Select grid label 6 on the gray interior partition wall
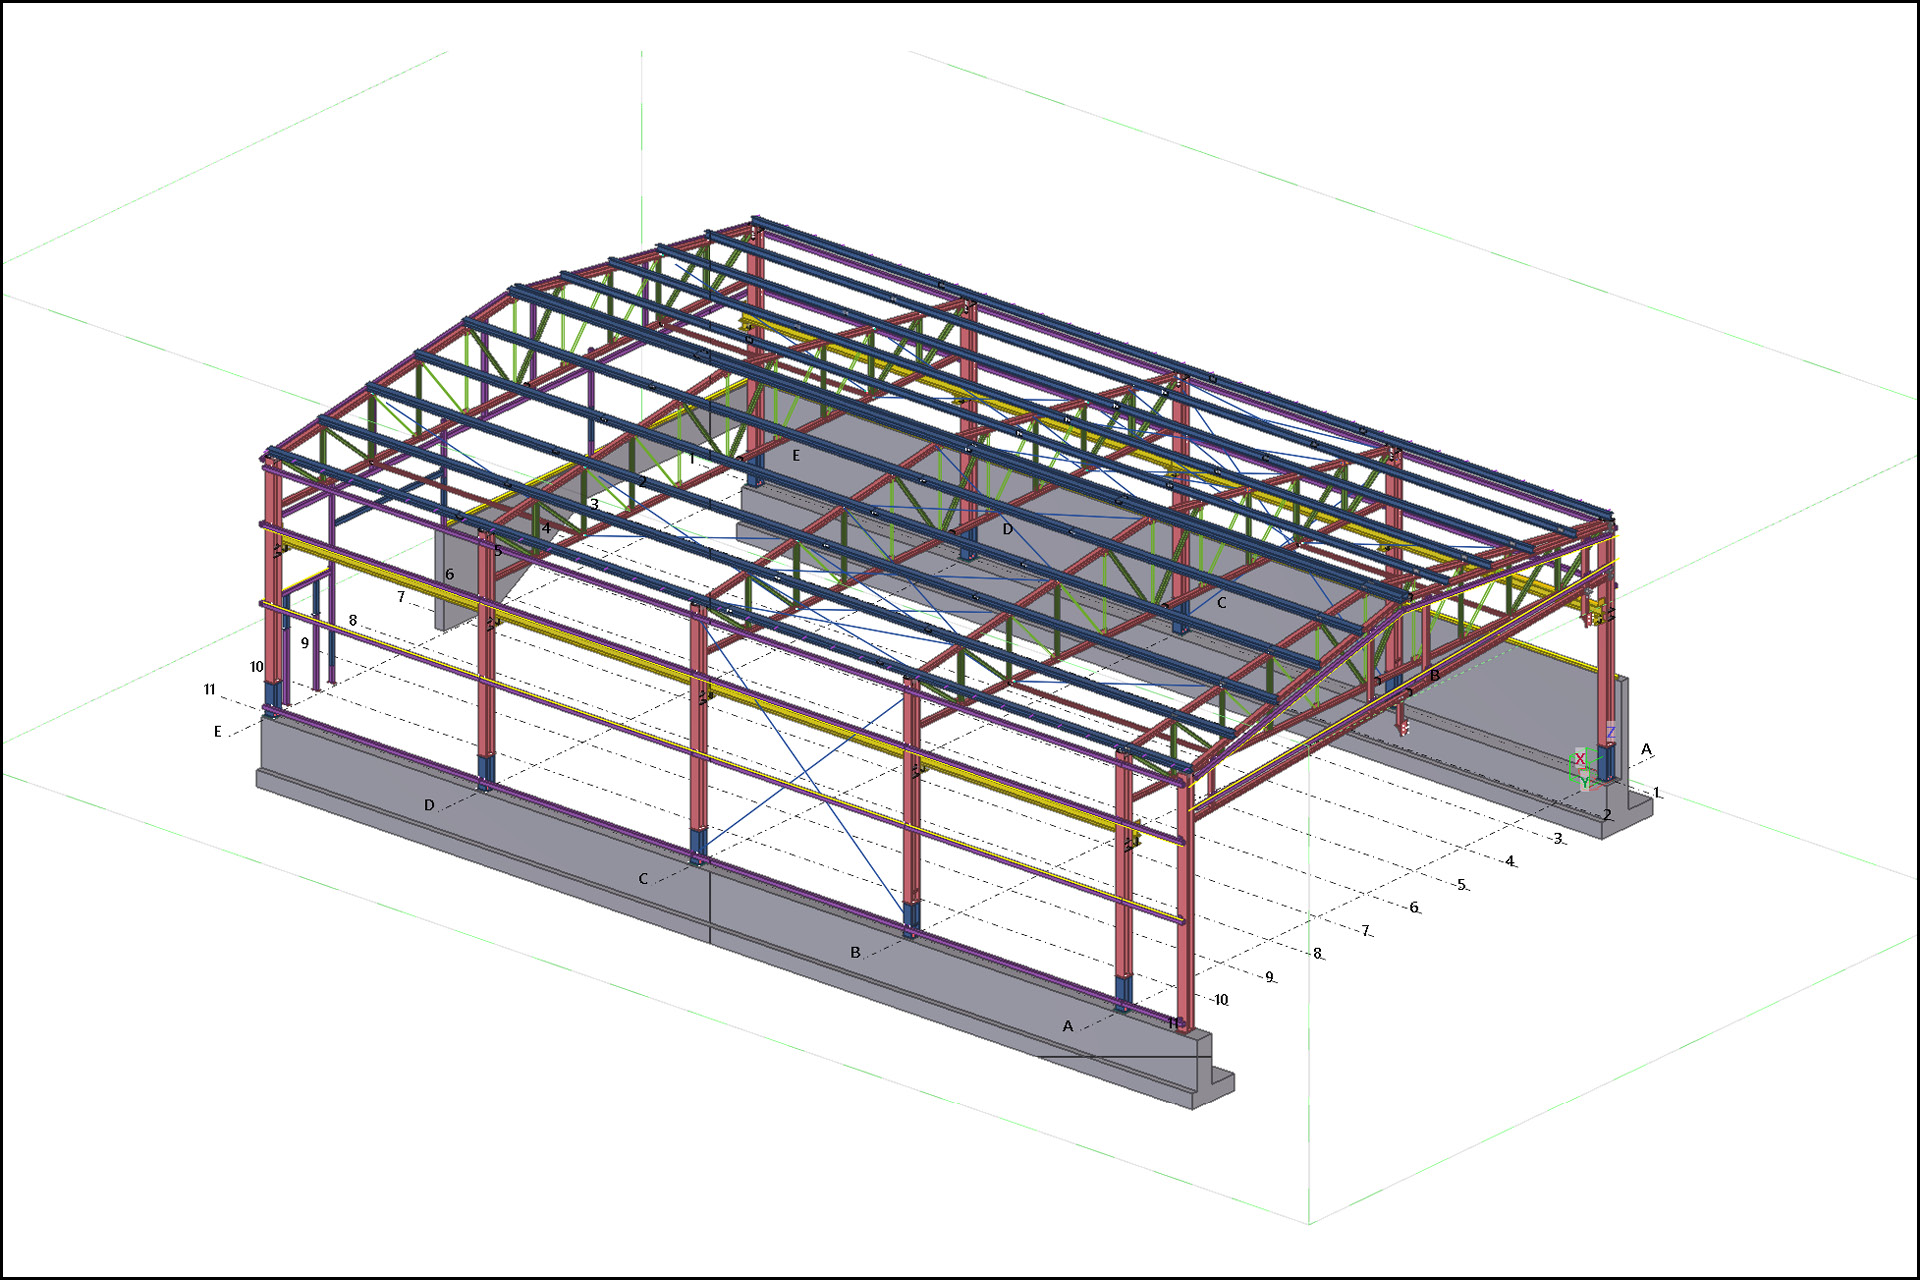1920x1280 pixels. [x=449, y=575]
